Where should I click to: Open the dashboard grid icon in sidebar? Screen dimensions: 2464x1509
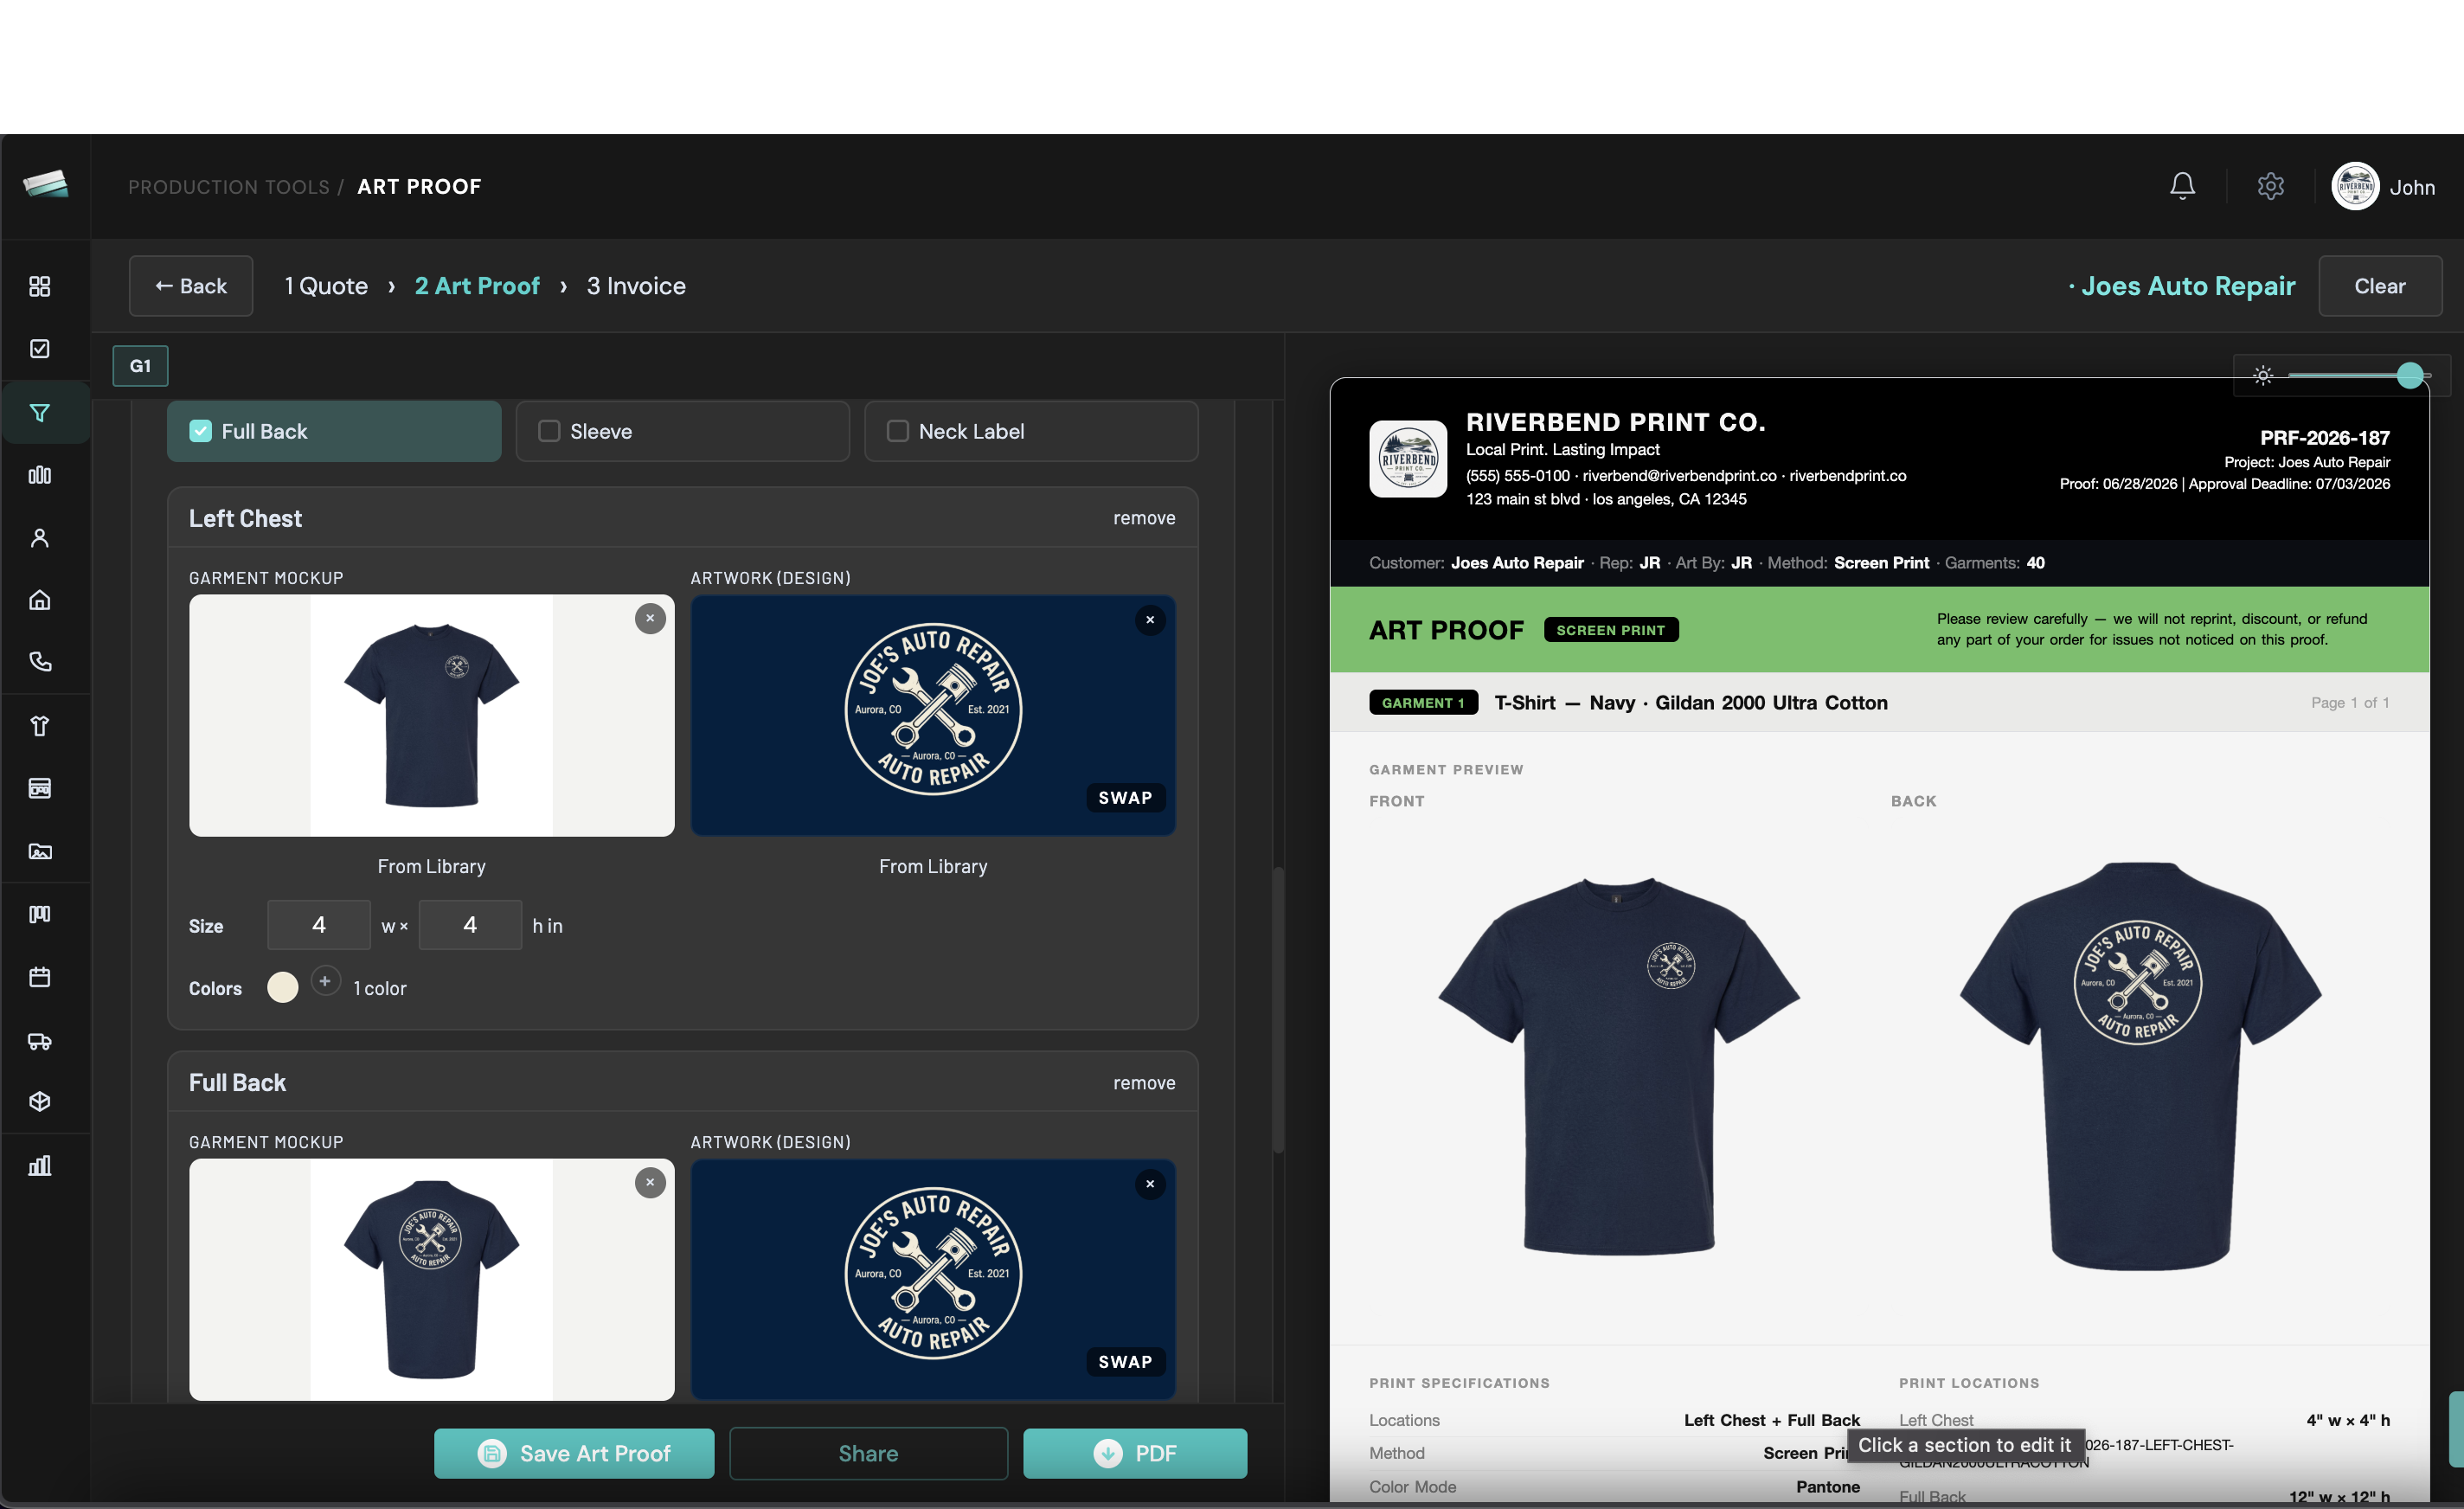[x=40, y=287]
